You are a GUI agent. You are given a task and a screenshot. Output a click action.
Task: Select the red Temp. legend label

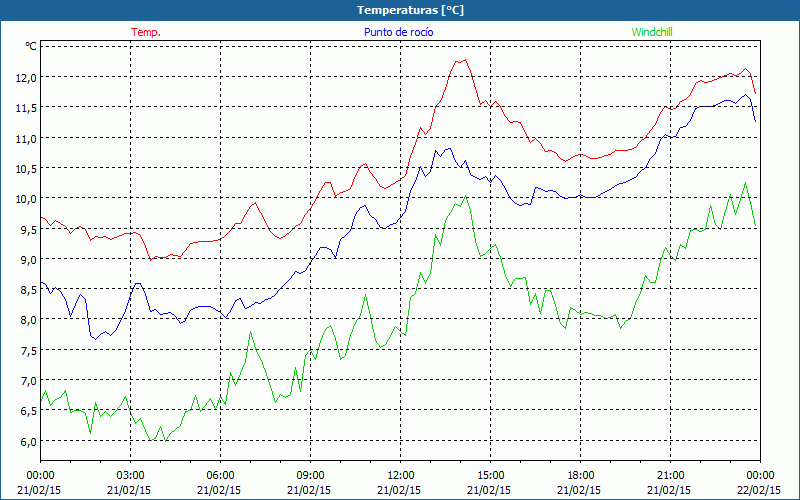point(146,32)
